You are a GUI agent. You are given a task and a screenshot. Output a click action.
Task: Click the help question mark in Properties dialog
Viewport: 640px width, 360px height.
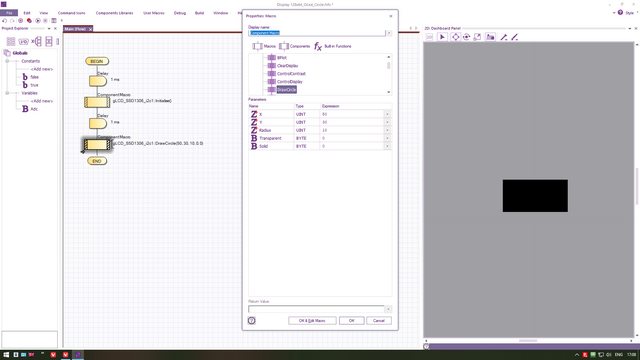coord(251,320)
